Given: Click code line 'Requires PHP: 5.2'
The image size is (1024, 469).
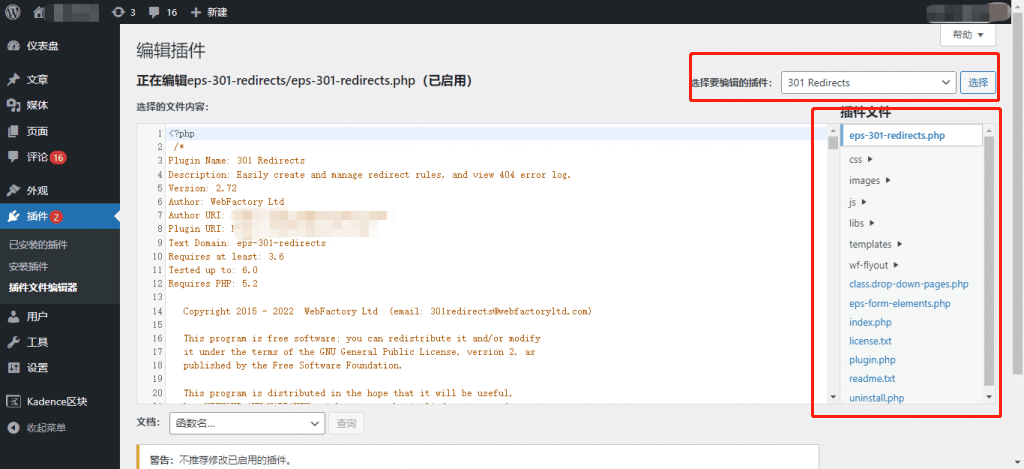Looking at the screenshot, I should [213, 284].
